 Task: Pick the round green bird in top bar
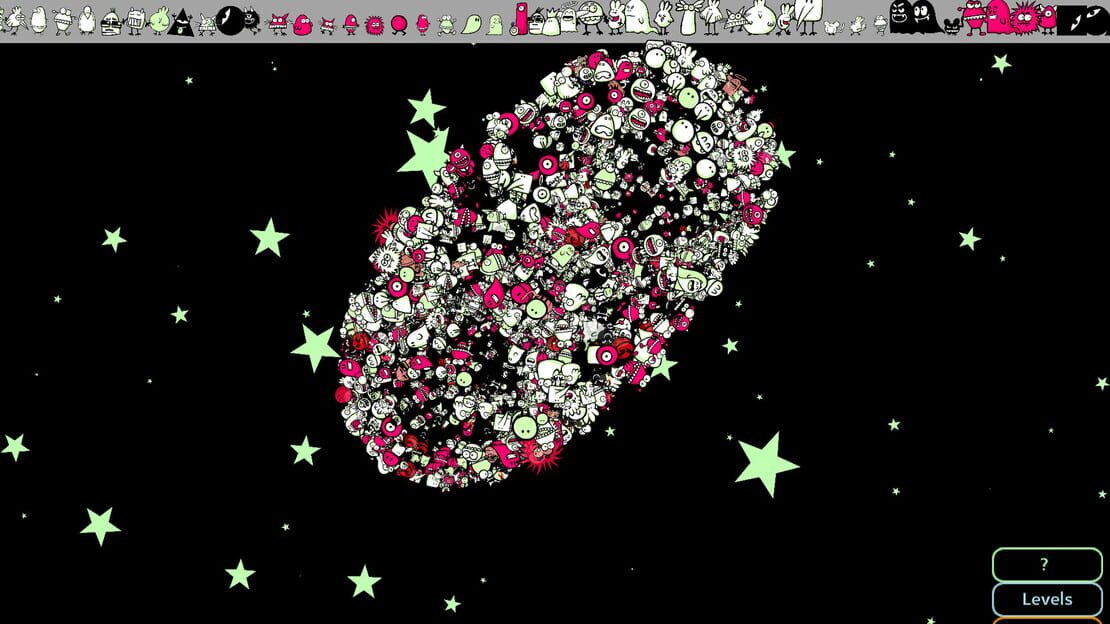[x=159, y=21]
